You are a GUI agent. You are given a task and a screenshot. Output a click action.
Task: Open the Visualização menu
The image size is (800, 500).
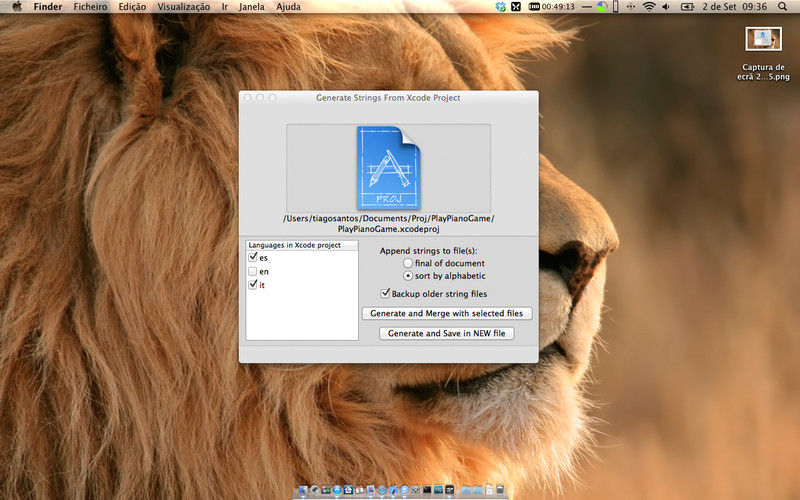point(184,7)
